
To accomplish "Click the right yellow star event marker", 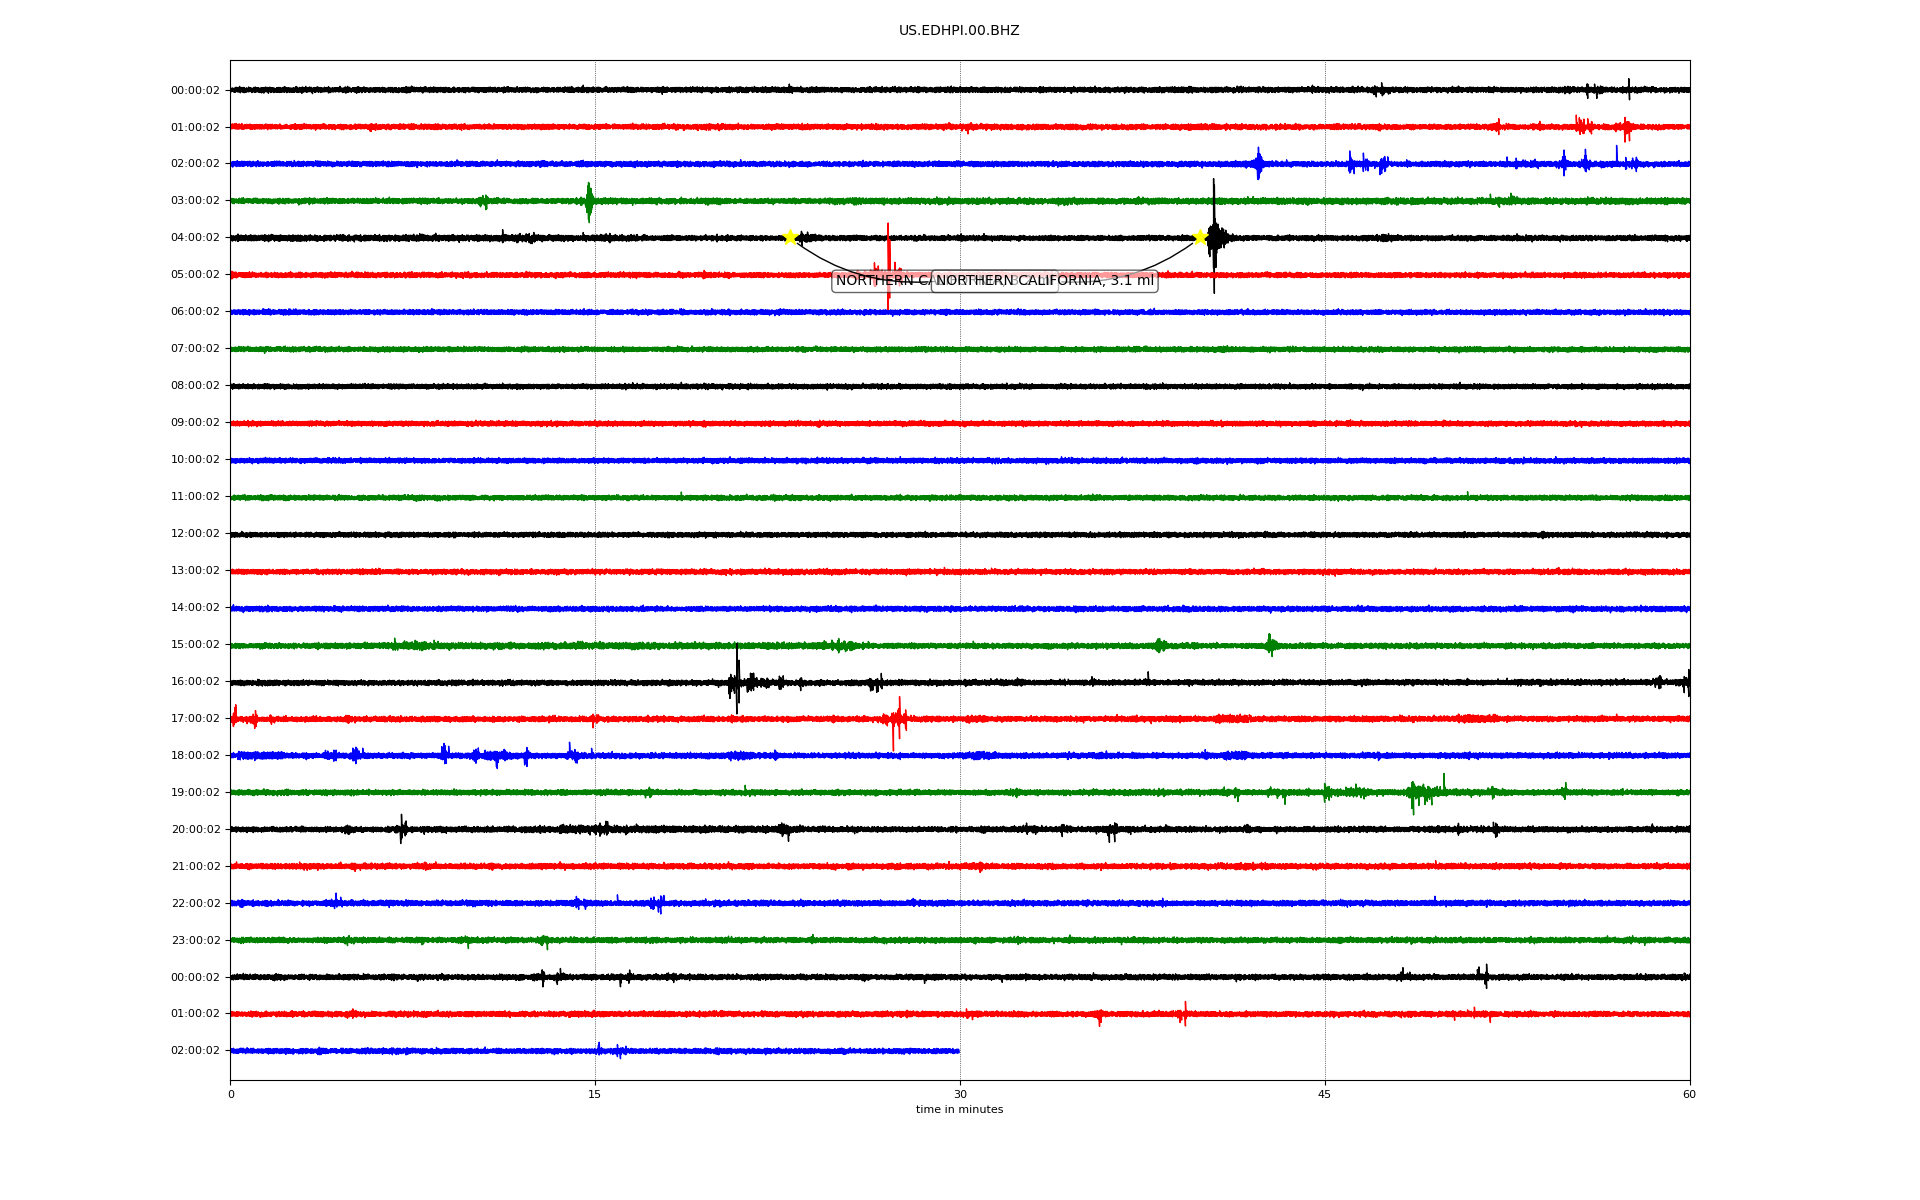I will coord(1200,237).
